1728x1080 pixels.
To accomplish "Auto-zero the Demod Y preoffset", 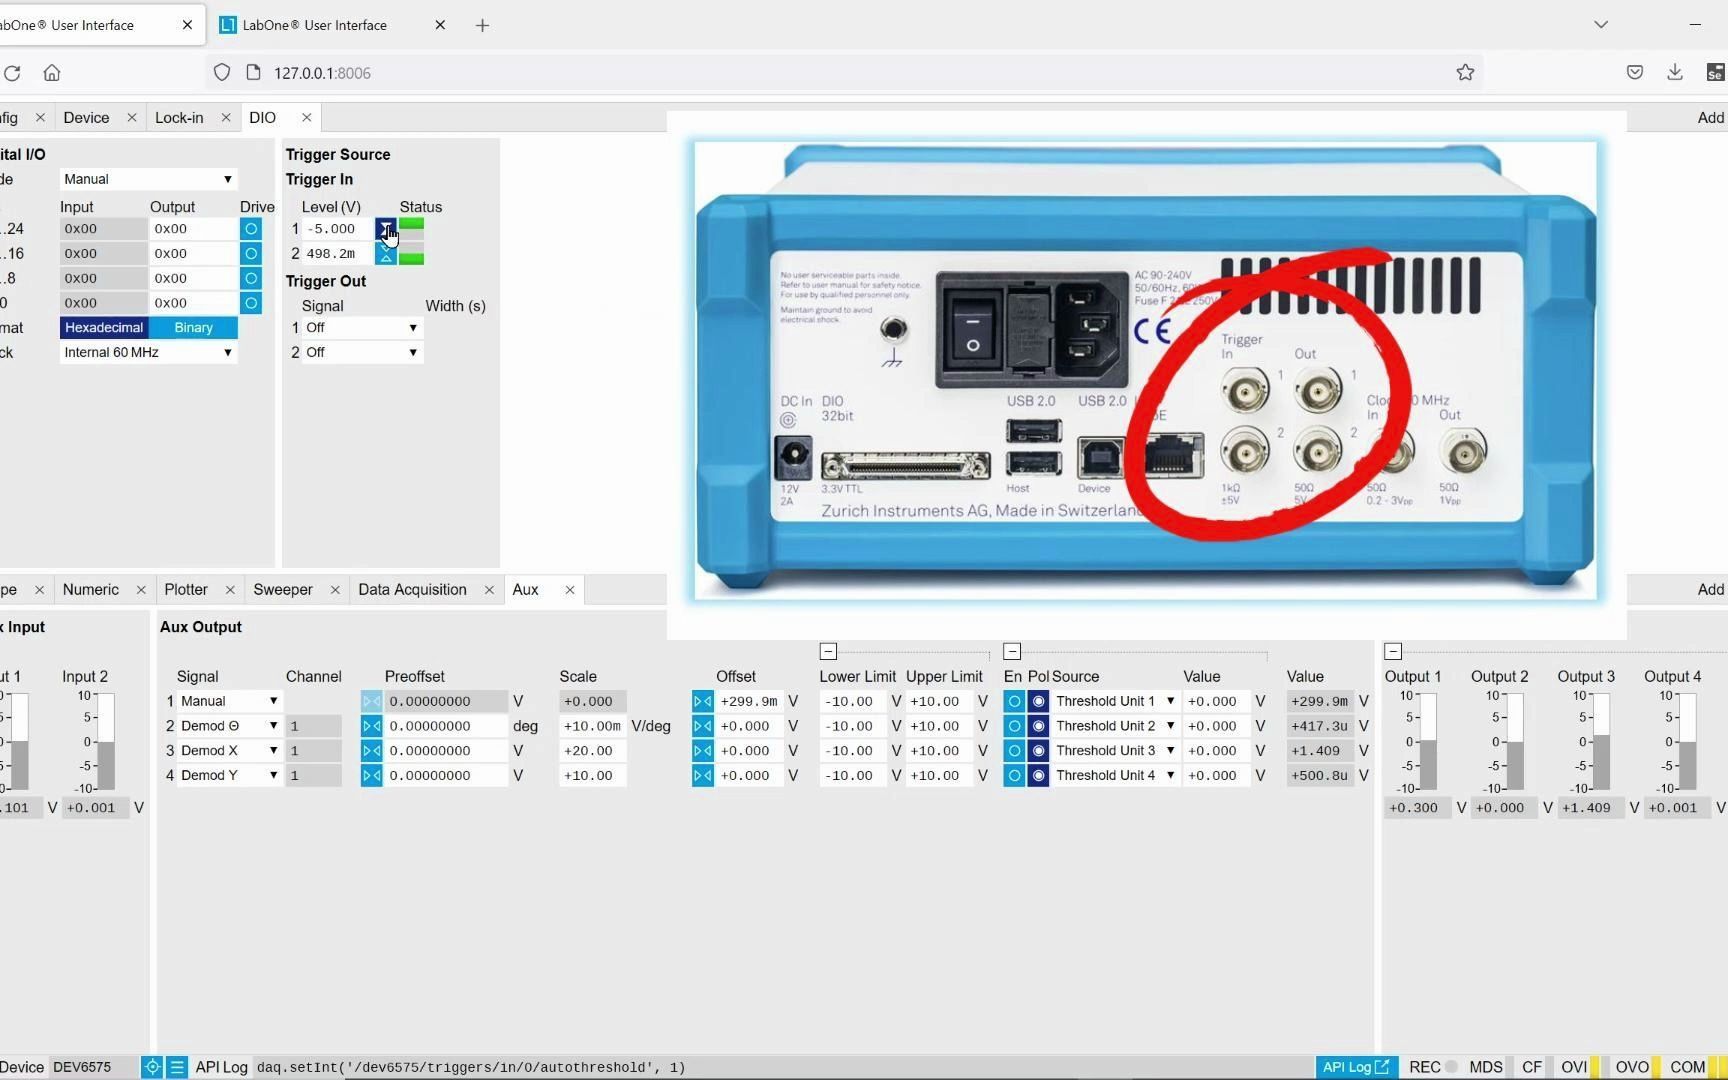I will (x=371, y=776).
